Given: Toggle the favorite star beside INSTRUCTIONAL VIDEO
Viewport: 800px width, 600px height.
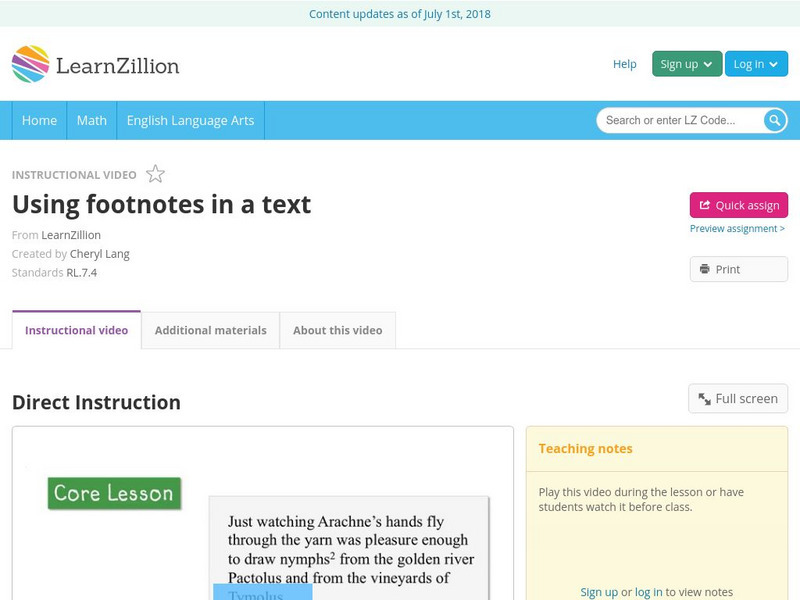Looking at the screenshot, I should click(155, 173).
